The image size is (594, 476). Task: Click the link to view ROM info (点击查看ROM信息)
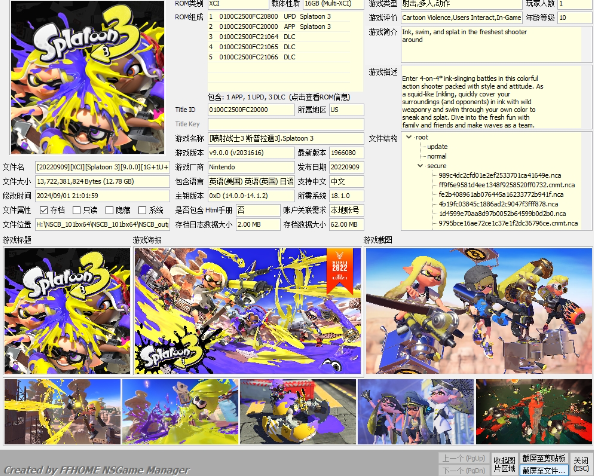[x=320, y=97]
